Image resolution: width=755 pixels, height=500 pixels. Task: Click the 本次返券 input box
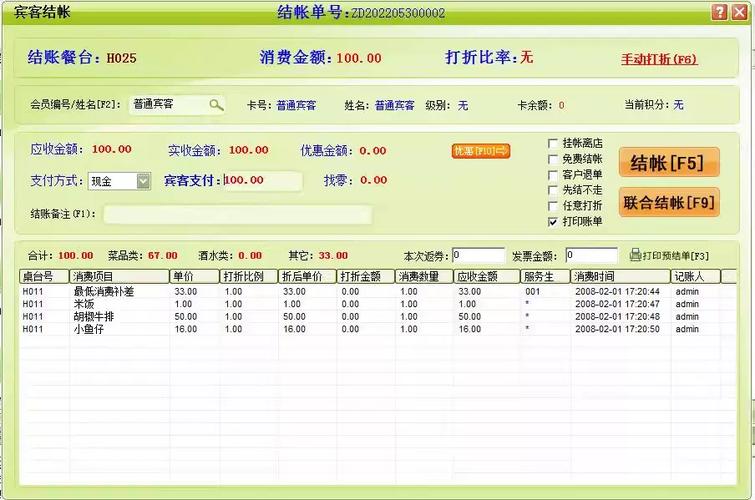pos(478,255)
